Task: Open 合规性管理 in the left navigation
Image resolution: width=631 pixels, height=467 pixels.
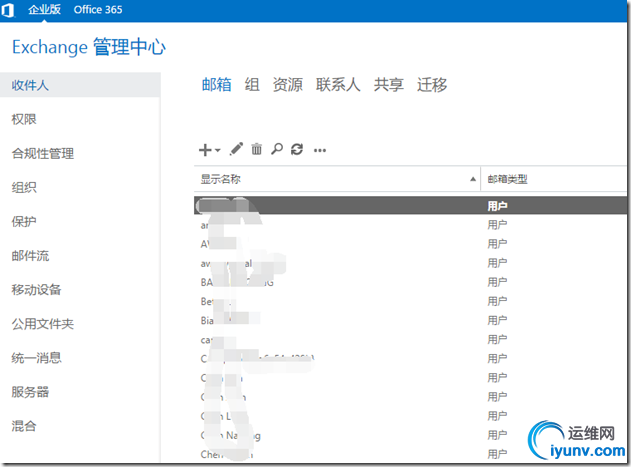Action: coord(43,153)
